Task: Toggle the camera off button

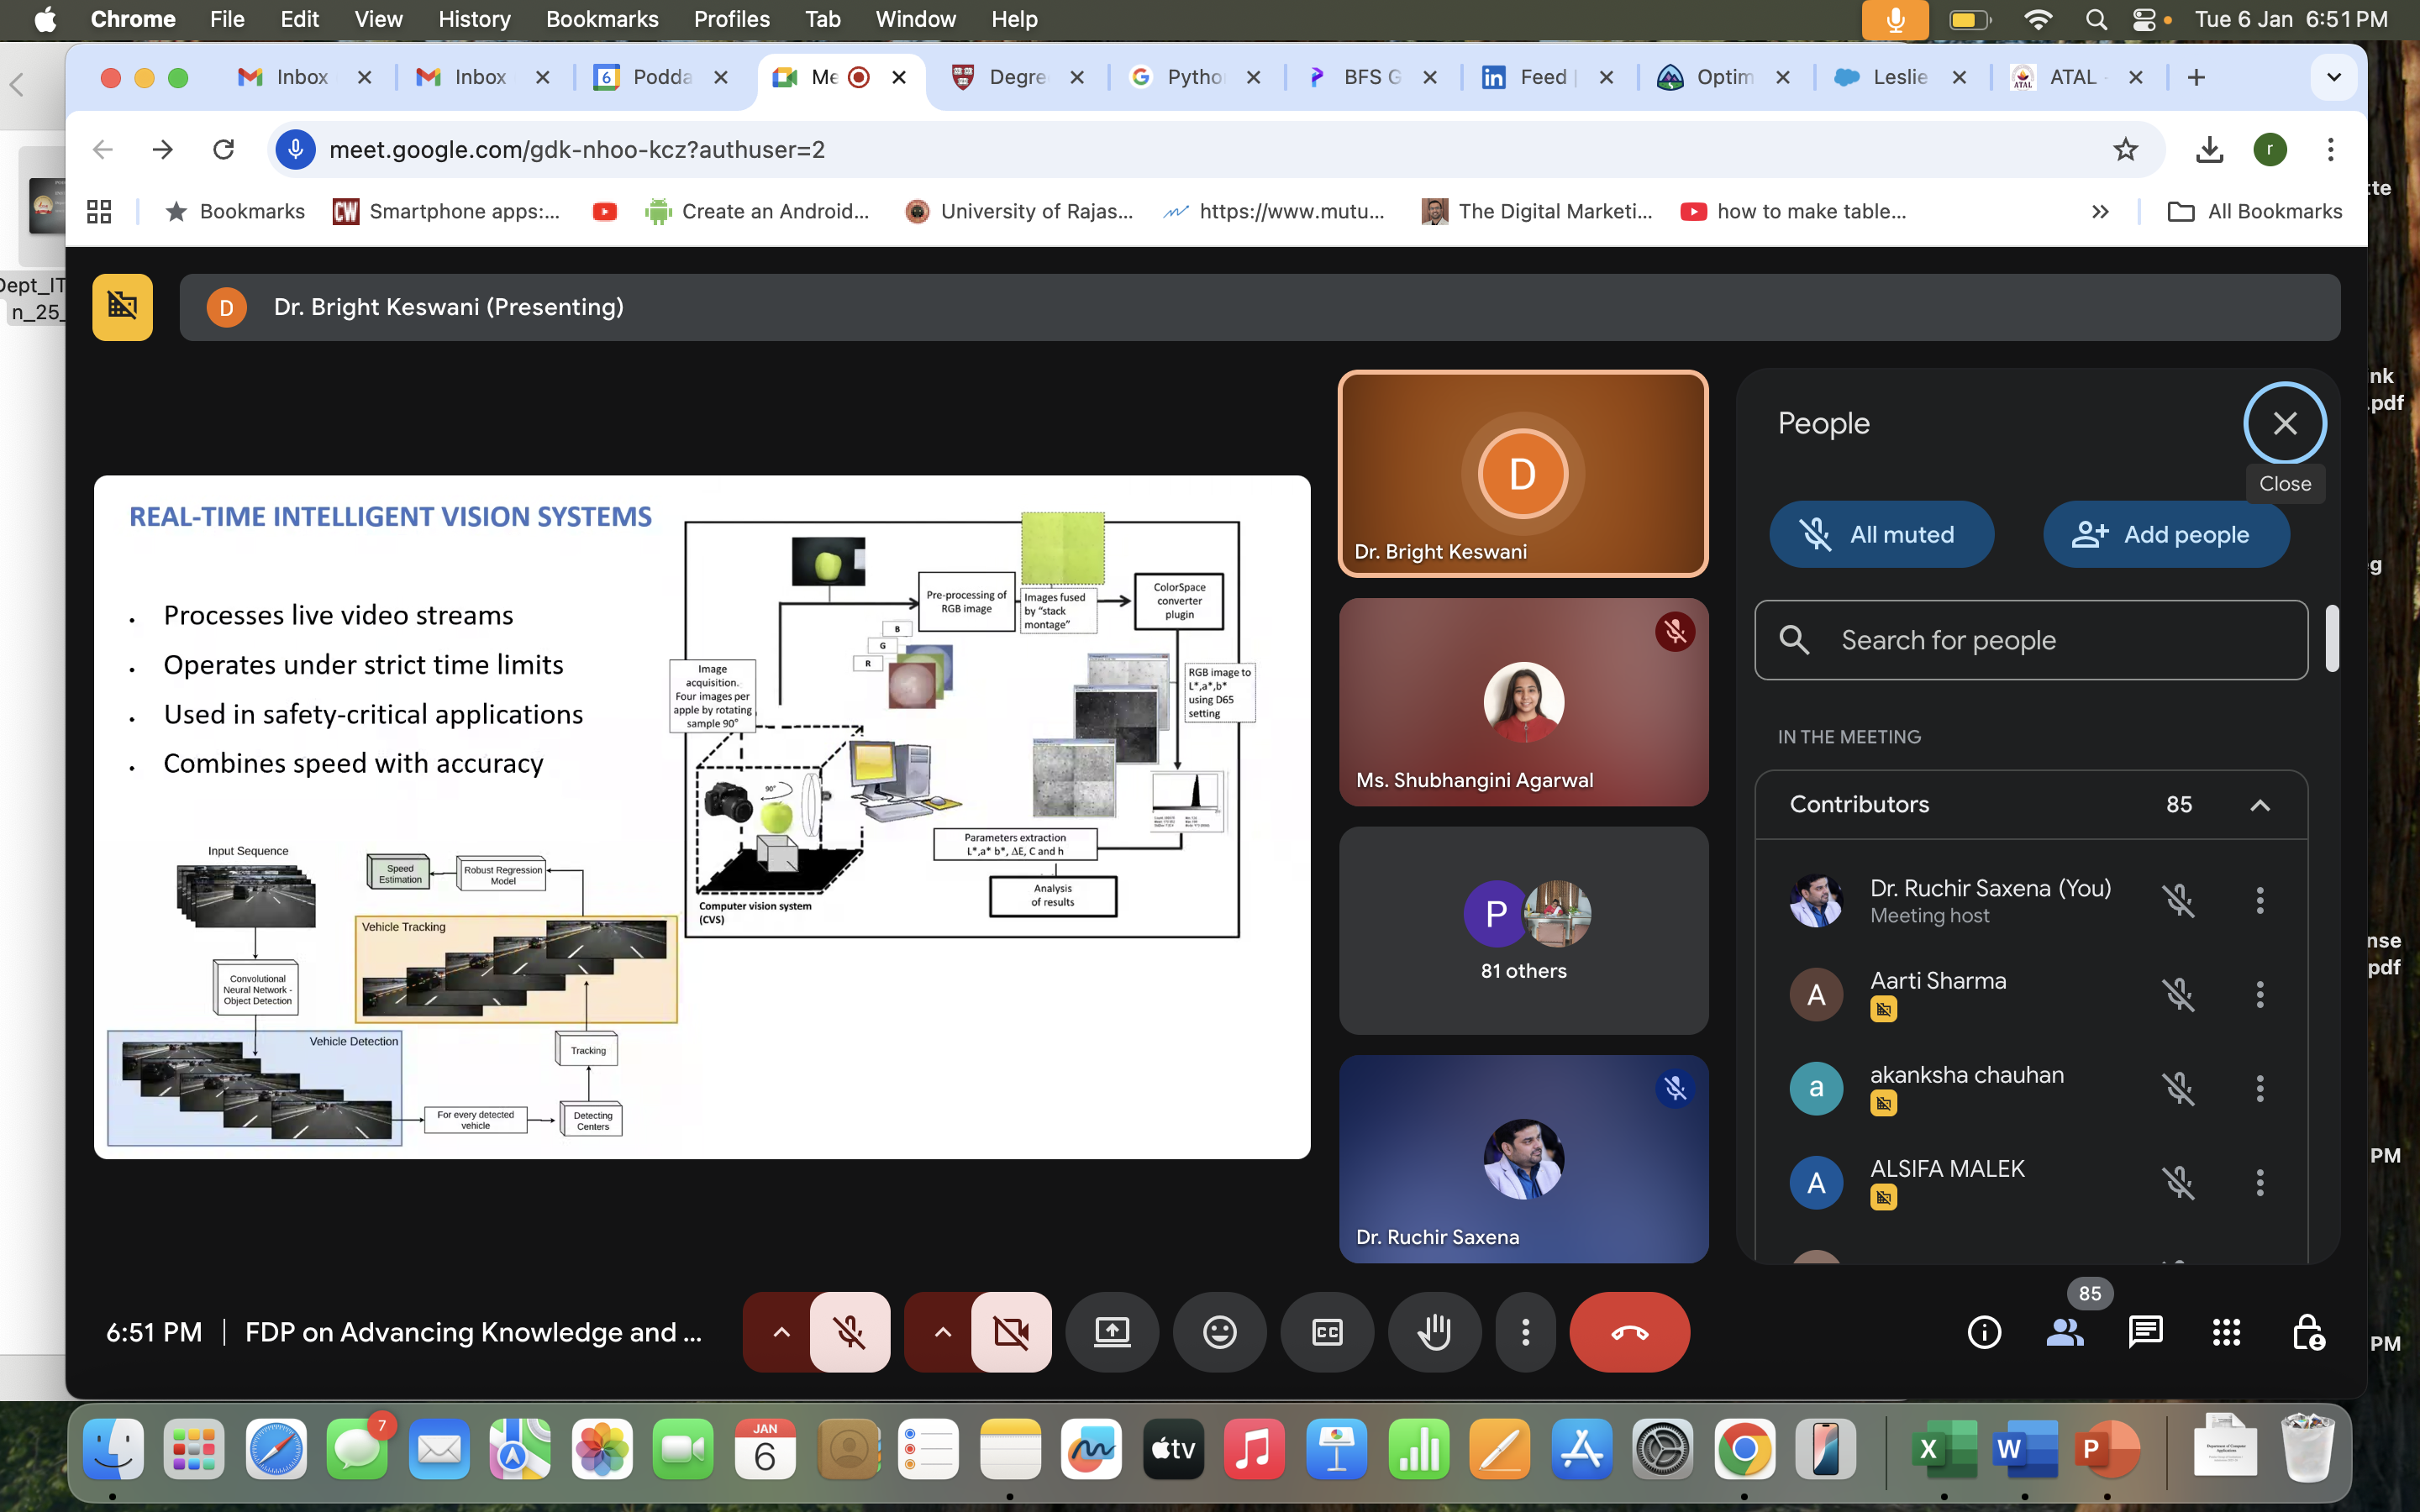Action: tap(1011, 1332)
